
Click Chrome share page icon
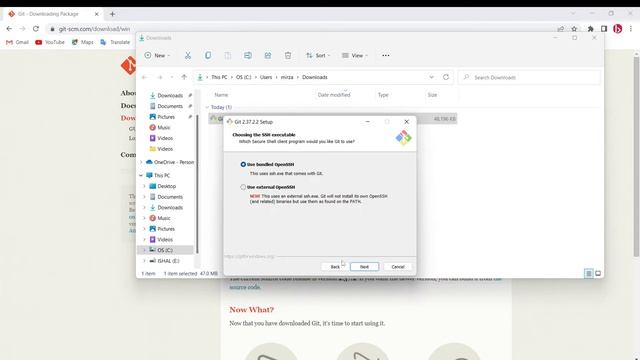pos(561,29)
